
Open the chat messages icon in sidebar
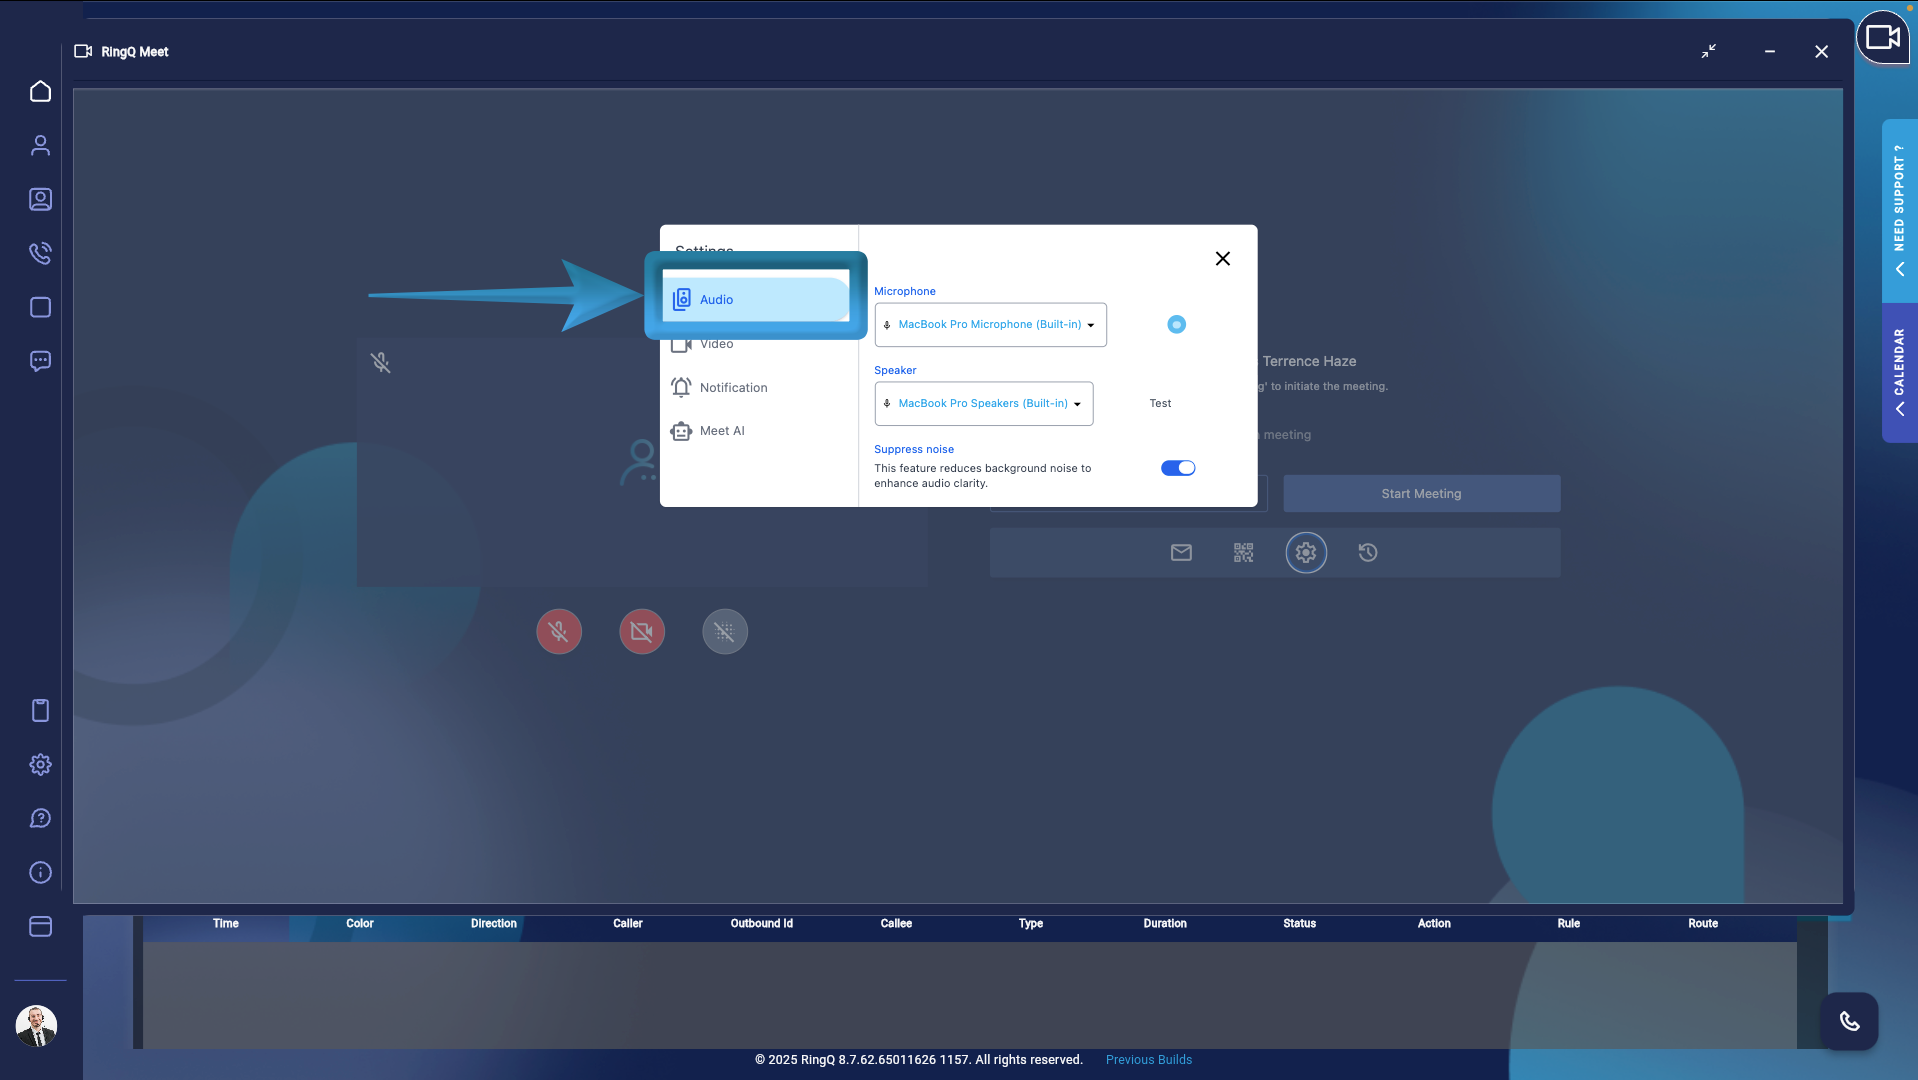(40, 361)
